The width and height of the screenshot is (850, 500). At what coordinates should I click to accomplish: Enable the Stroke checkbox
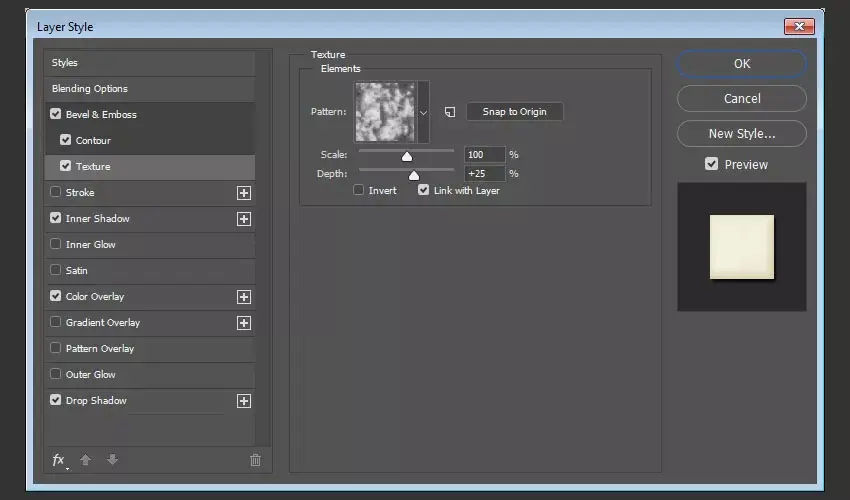tap(55, 192)
